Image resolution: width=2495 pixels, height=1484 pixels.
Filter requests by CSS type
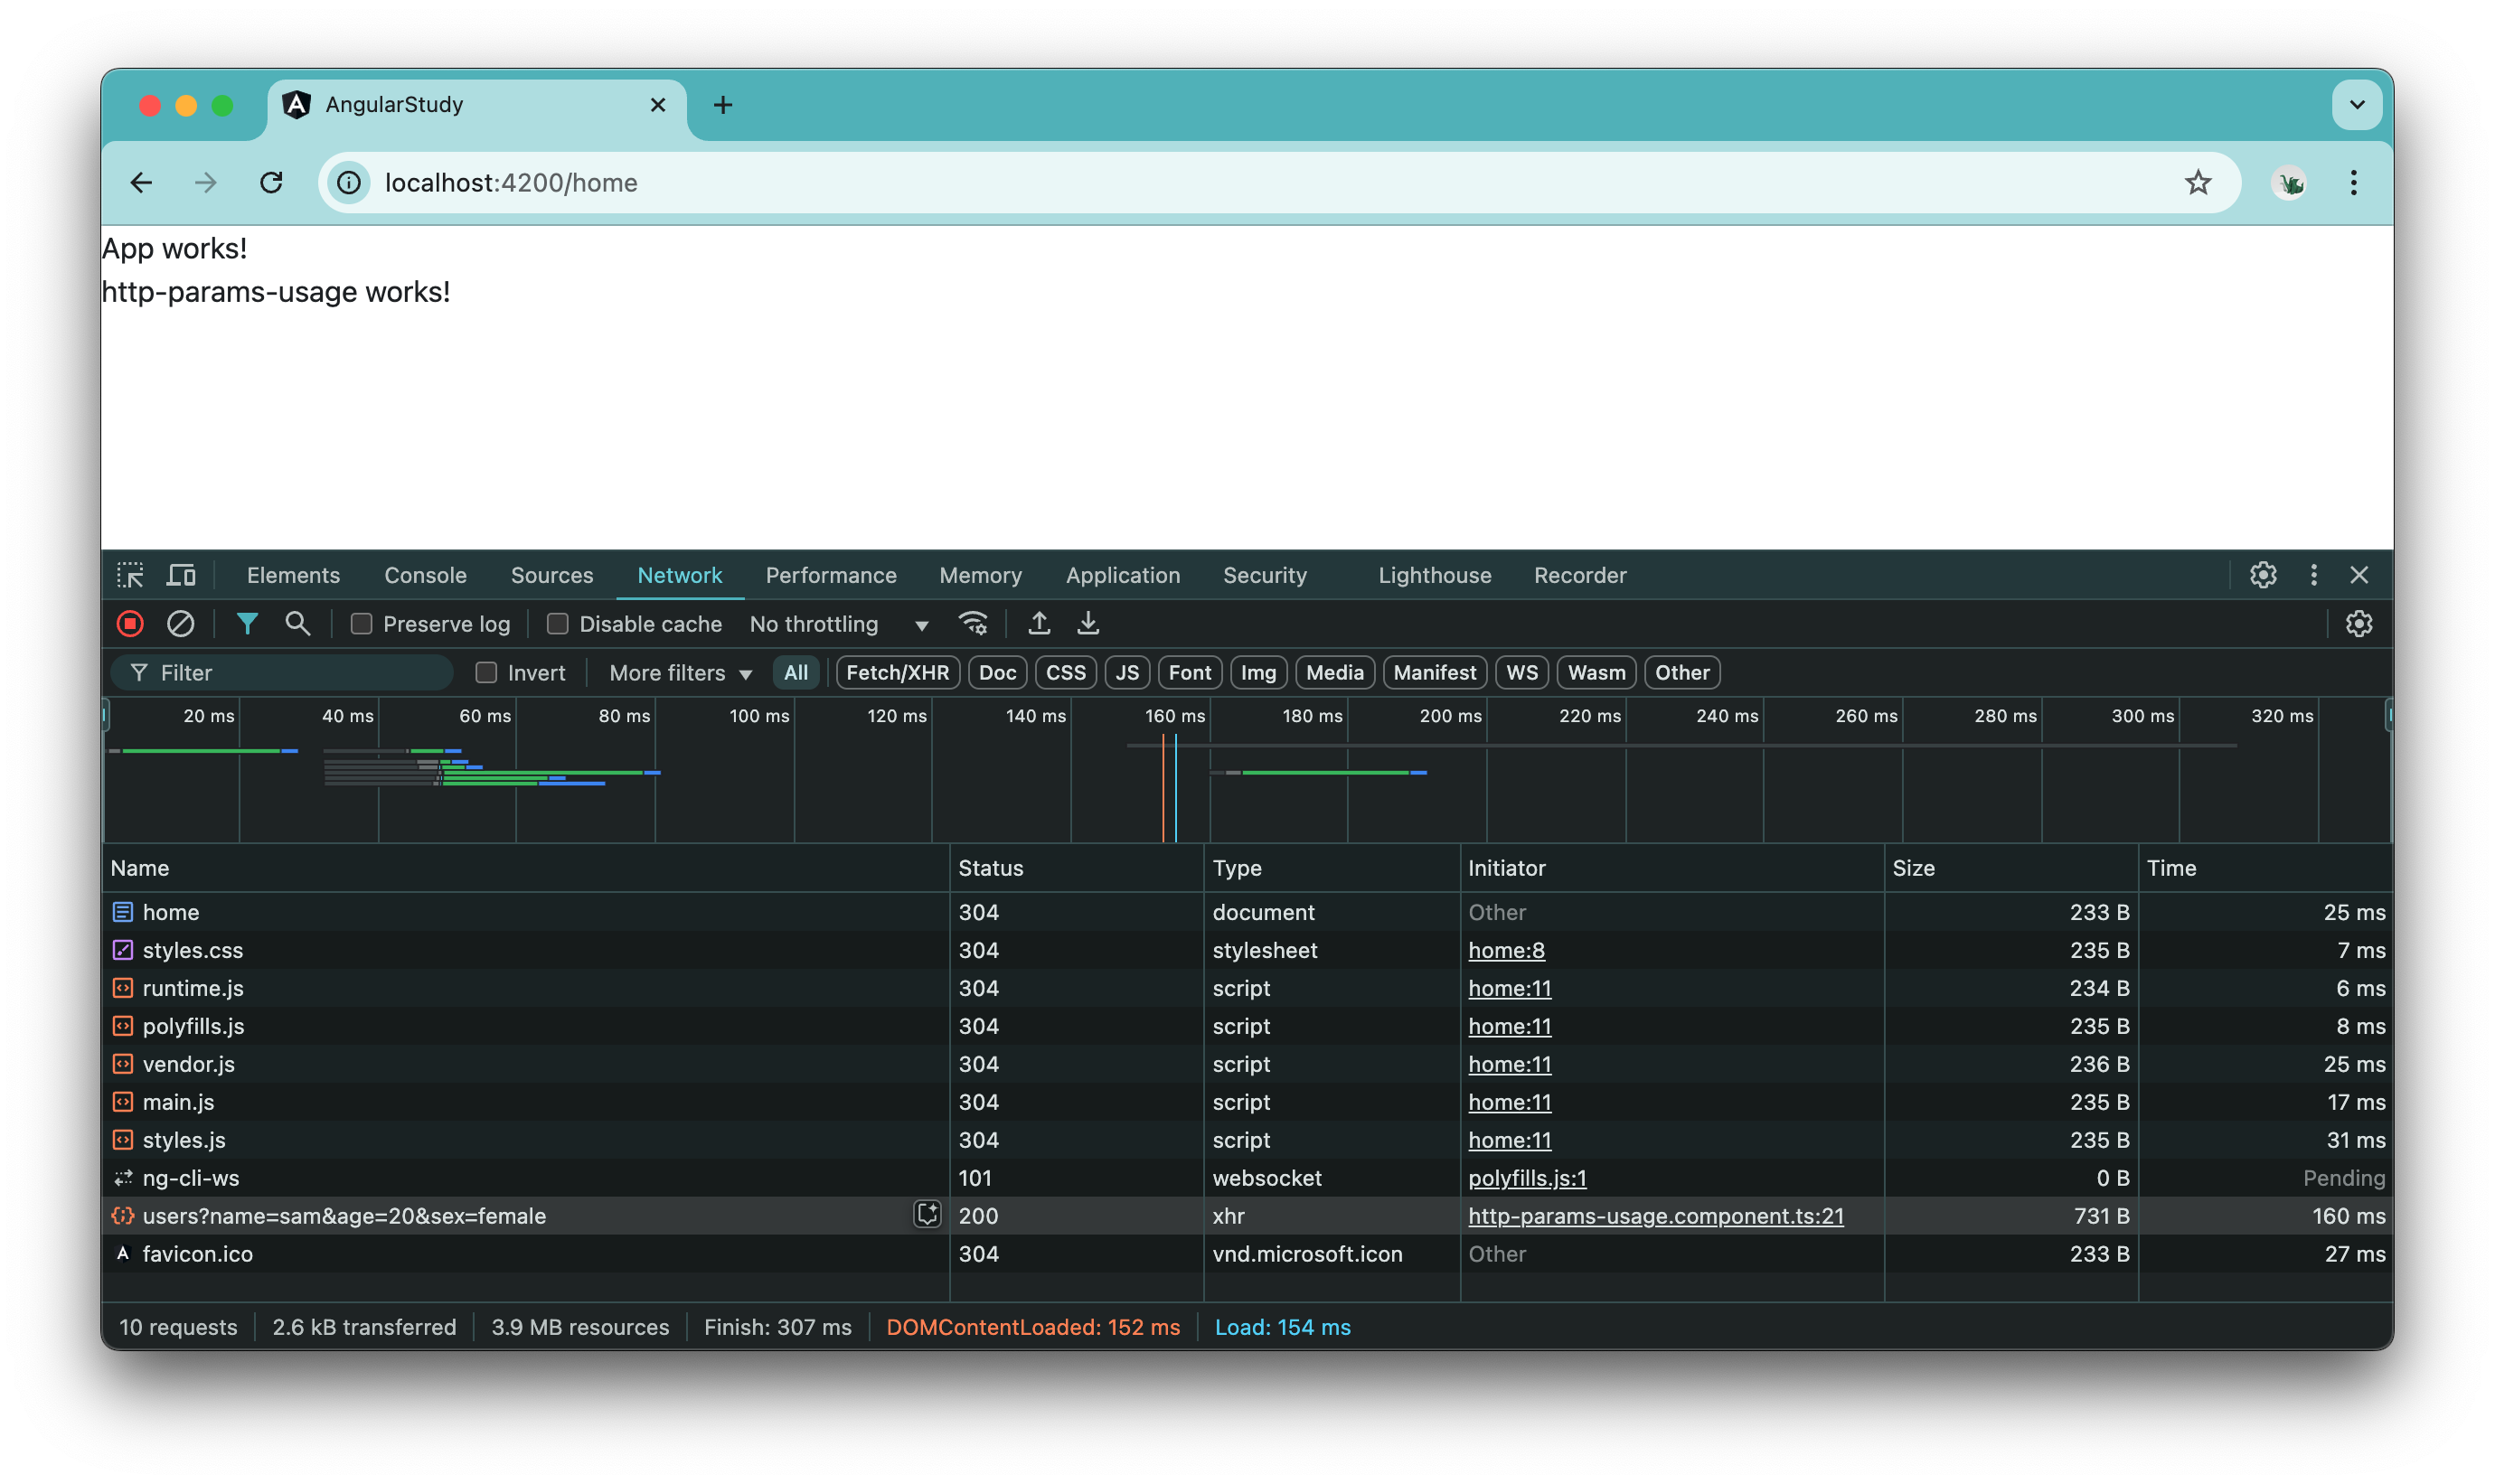1065,673
